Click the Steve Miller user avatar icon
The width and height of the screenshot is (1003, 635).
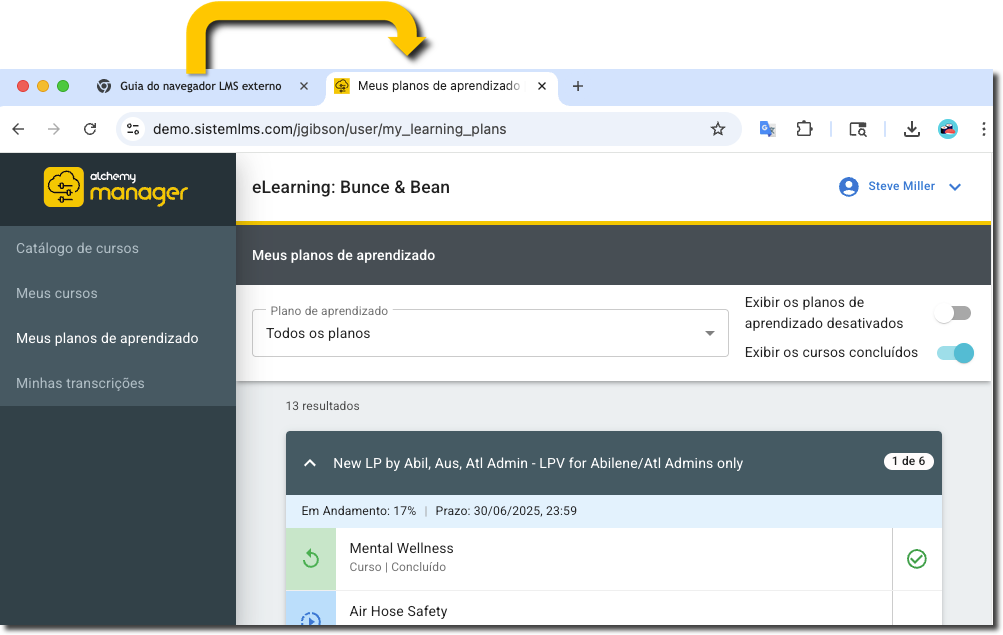(849, 187)
